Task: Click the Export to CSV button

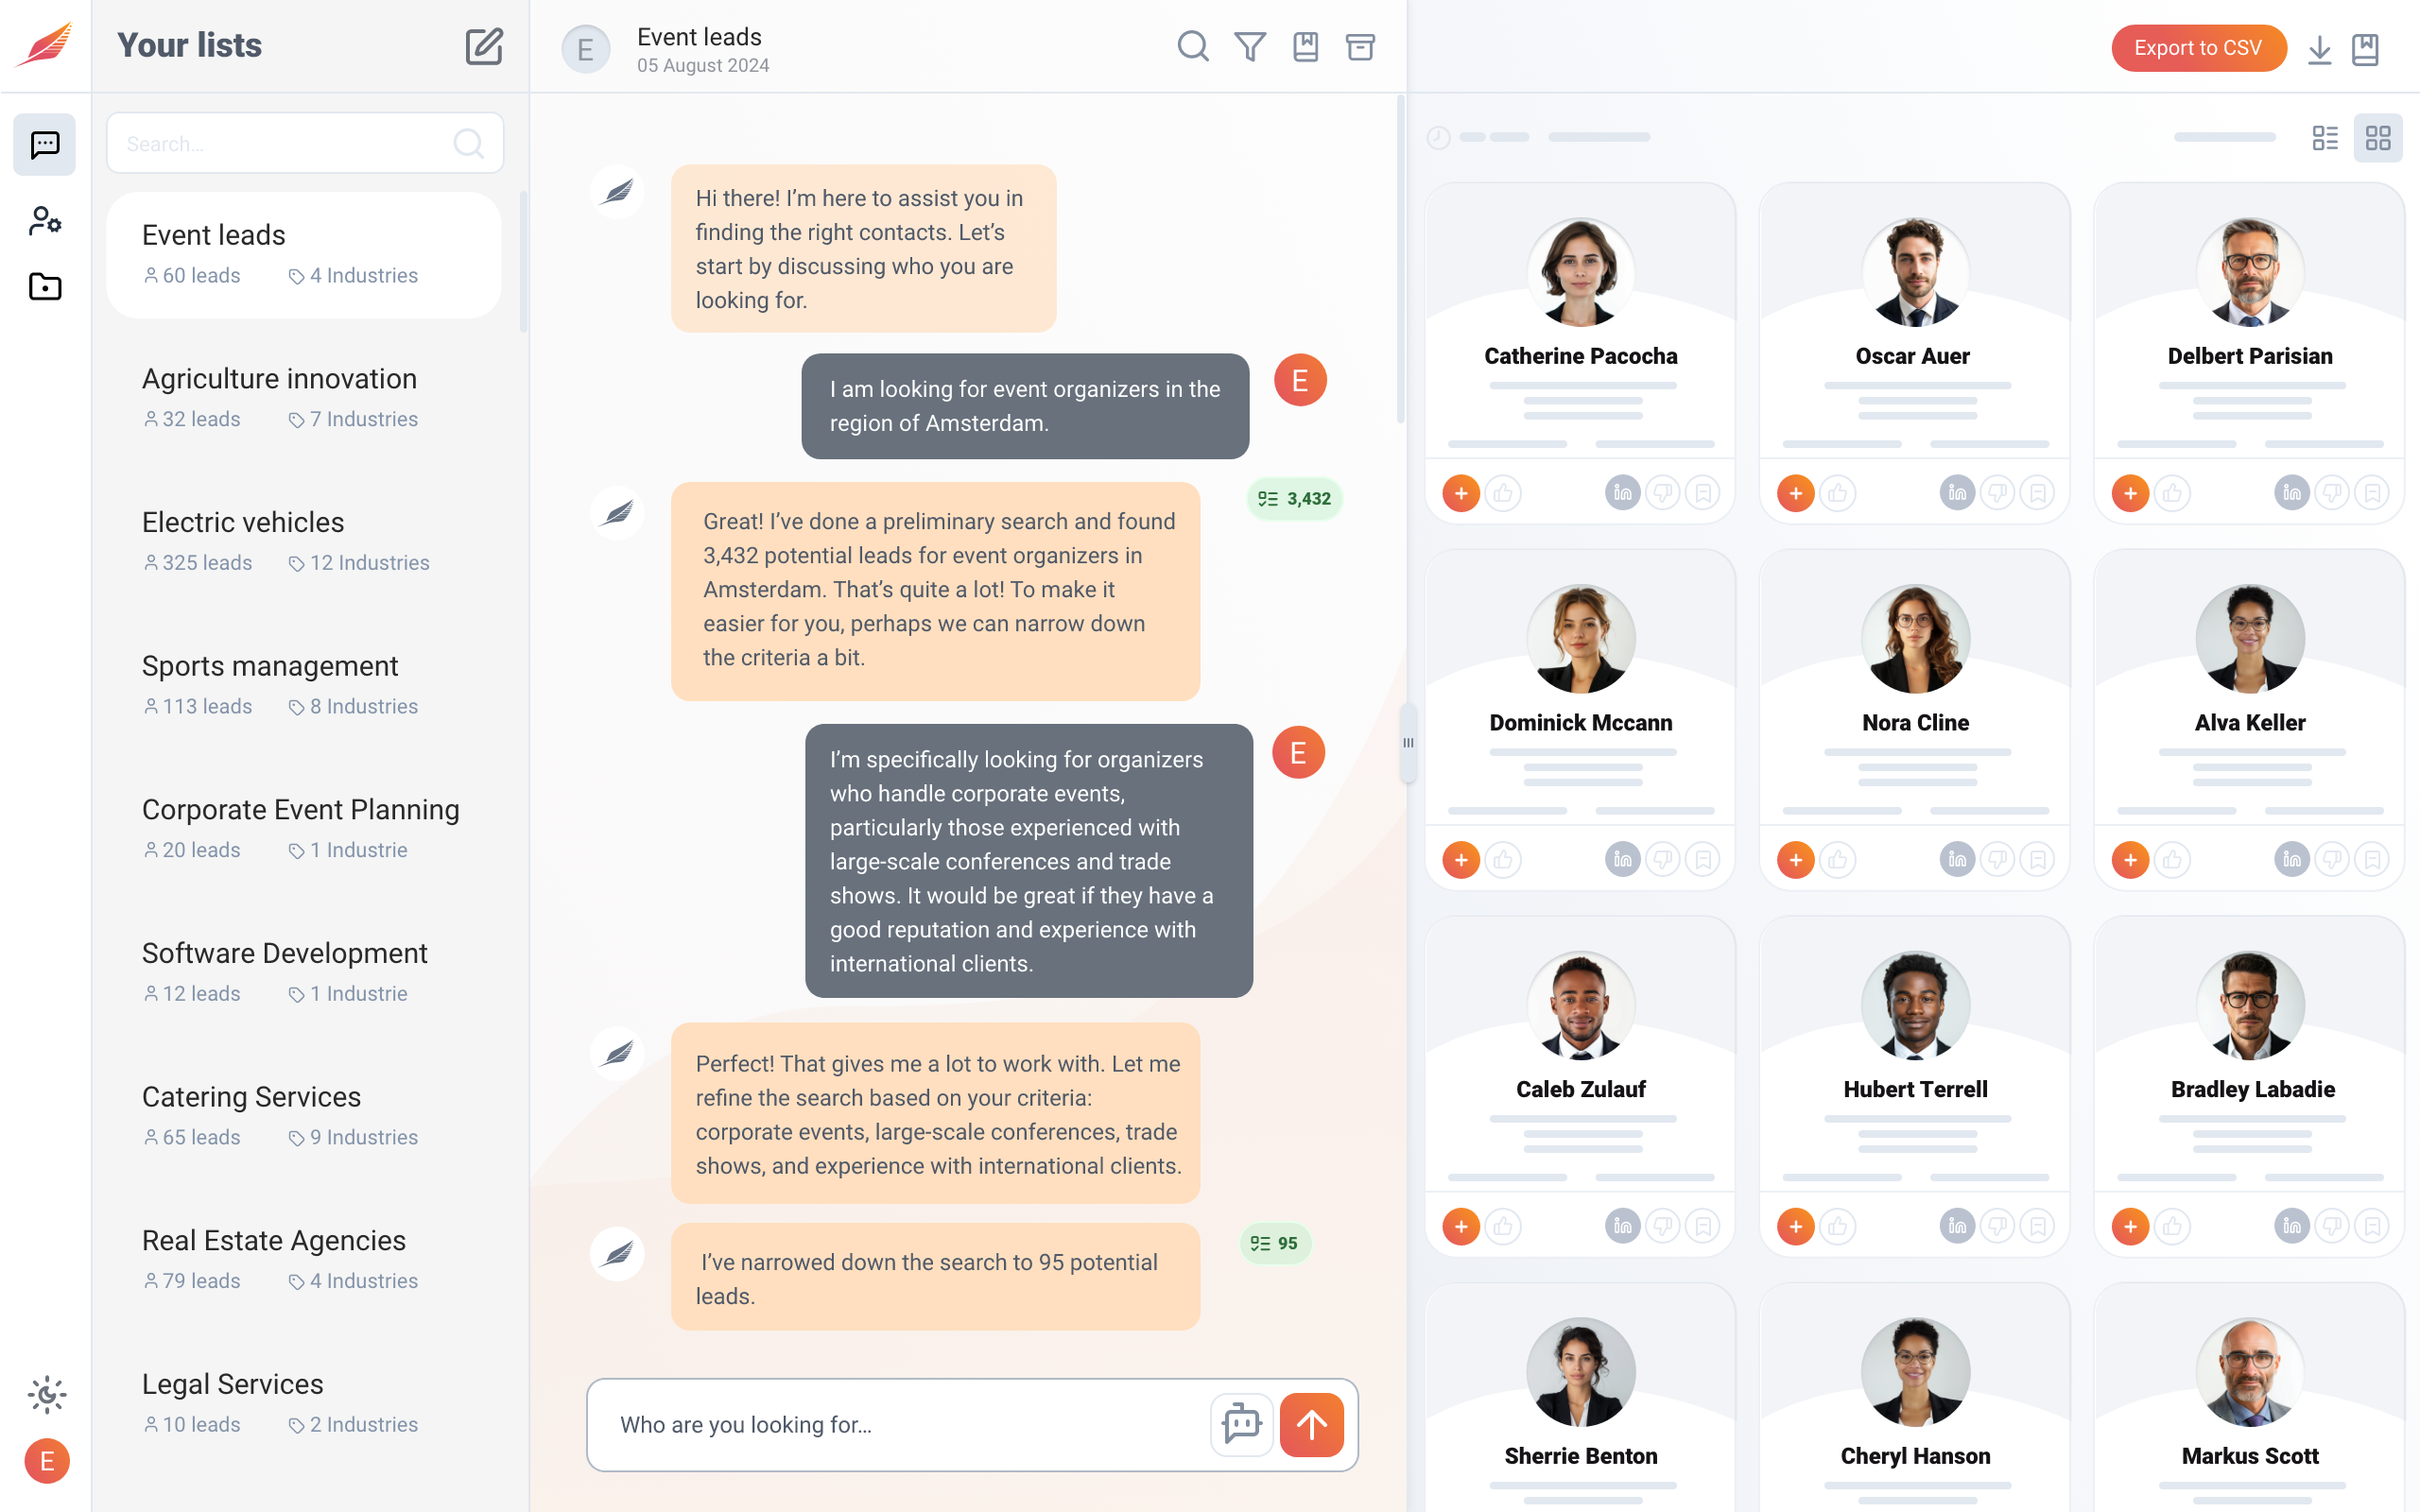Action: (2199, 47)
